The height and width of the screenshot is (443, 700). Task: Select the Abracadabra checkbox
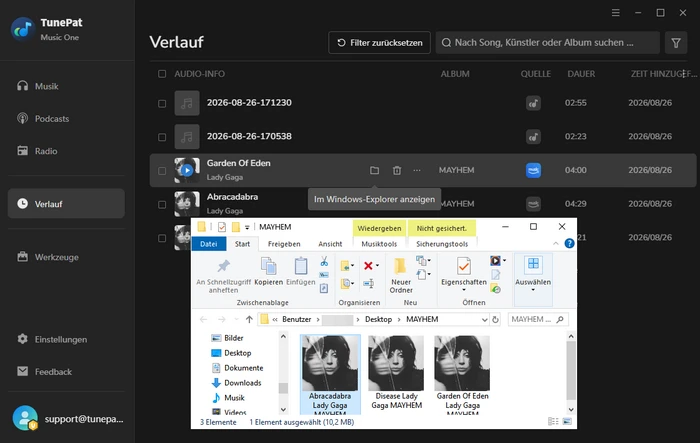tap(162, 205)
